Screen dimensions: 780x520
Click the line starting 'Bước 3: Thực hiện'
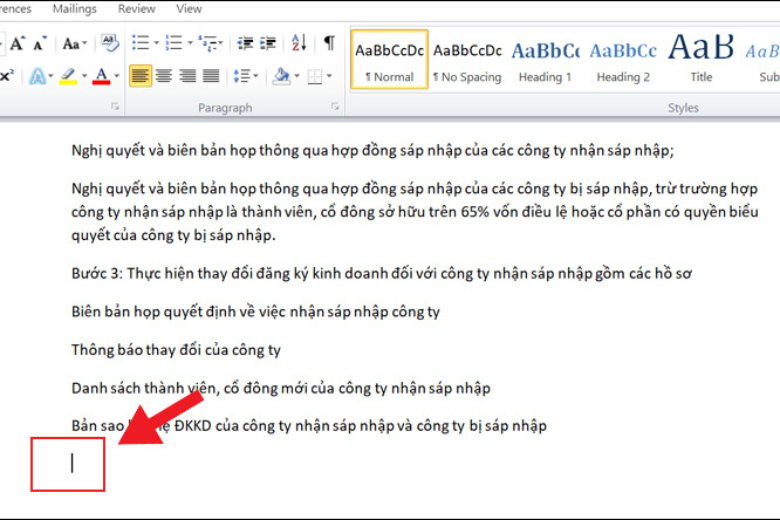point(382,273)
